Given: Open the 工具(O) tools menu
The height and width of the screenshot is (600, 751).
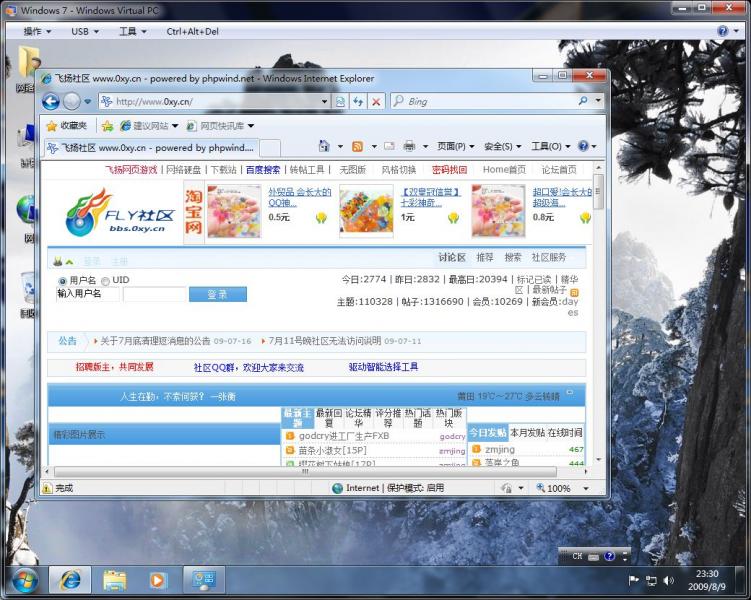Looking at the screenshot, I should click(x=550, y=147).
